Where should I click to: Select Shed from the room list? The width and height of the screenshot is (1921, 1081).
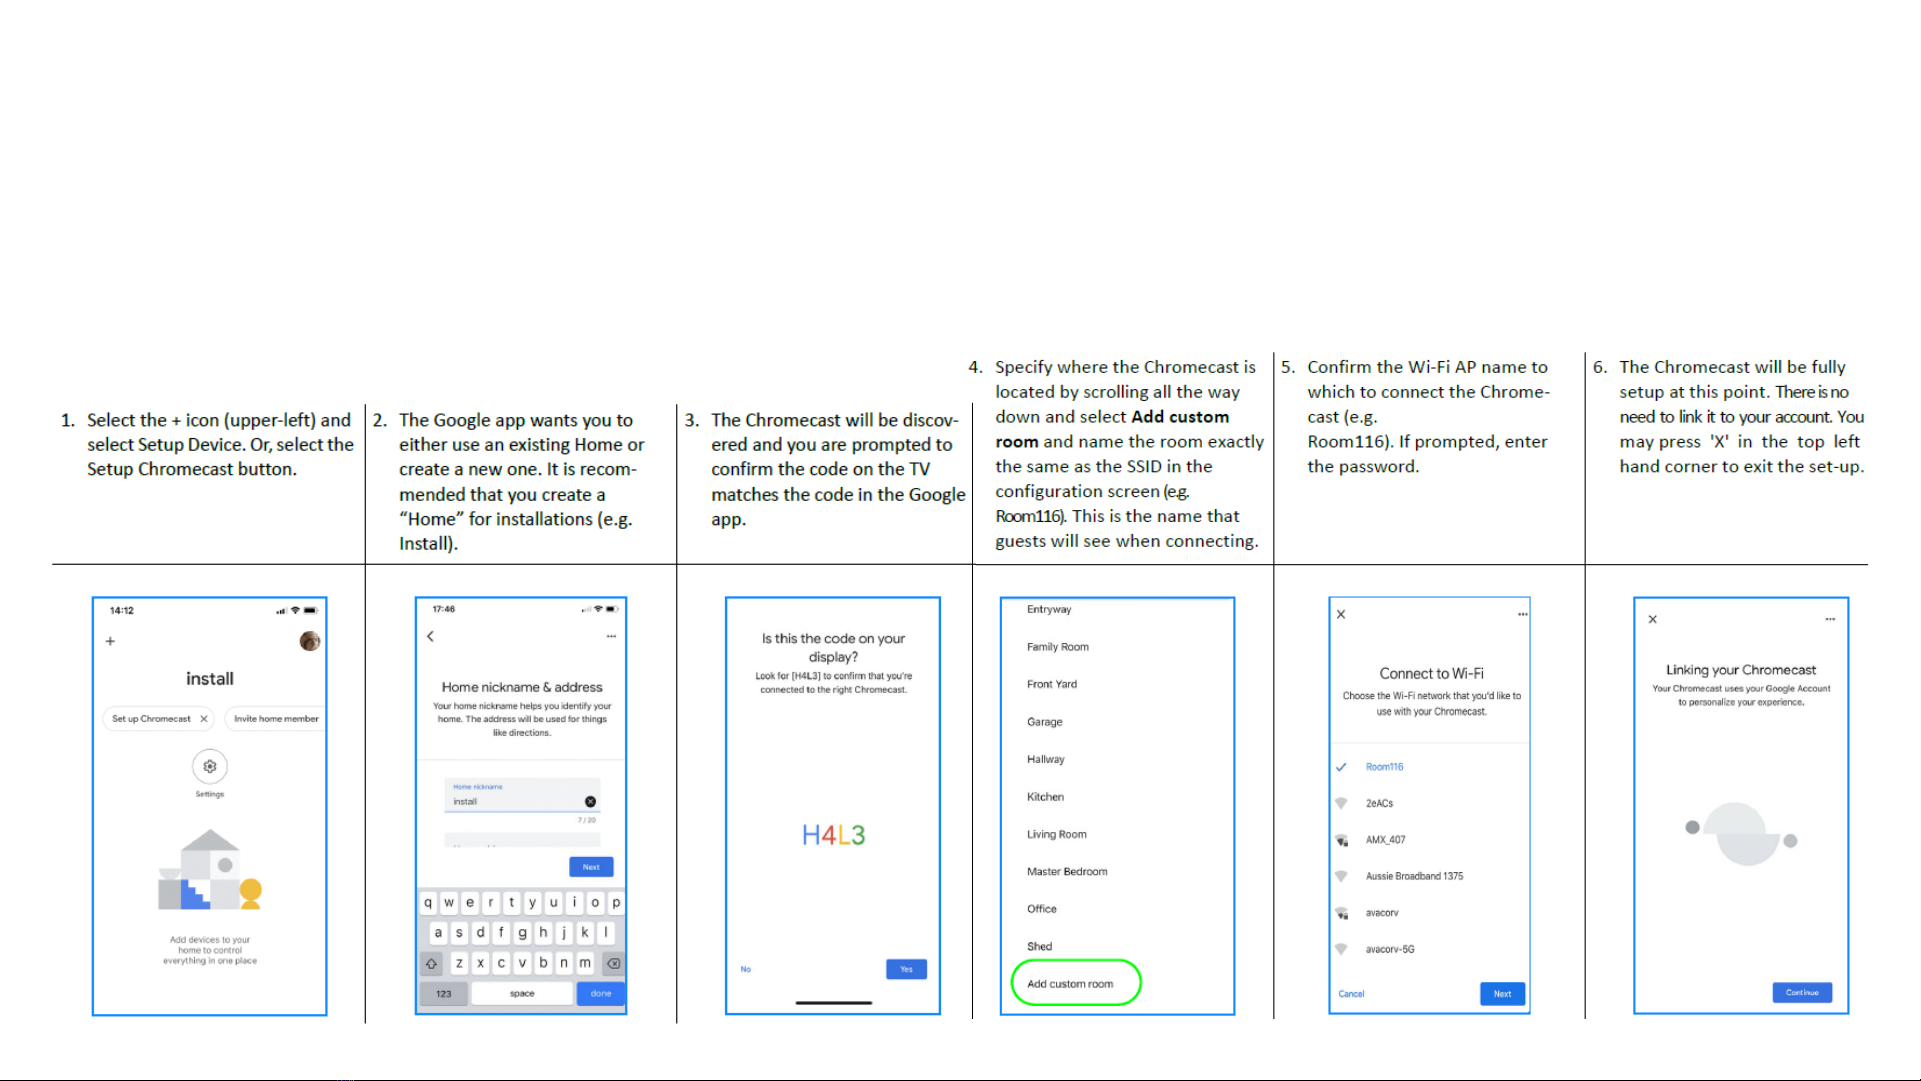1040,946
